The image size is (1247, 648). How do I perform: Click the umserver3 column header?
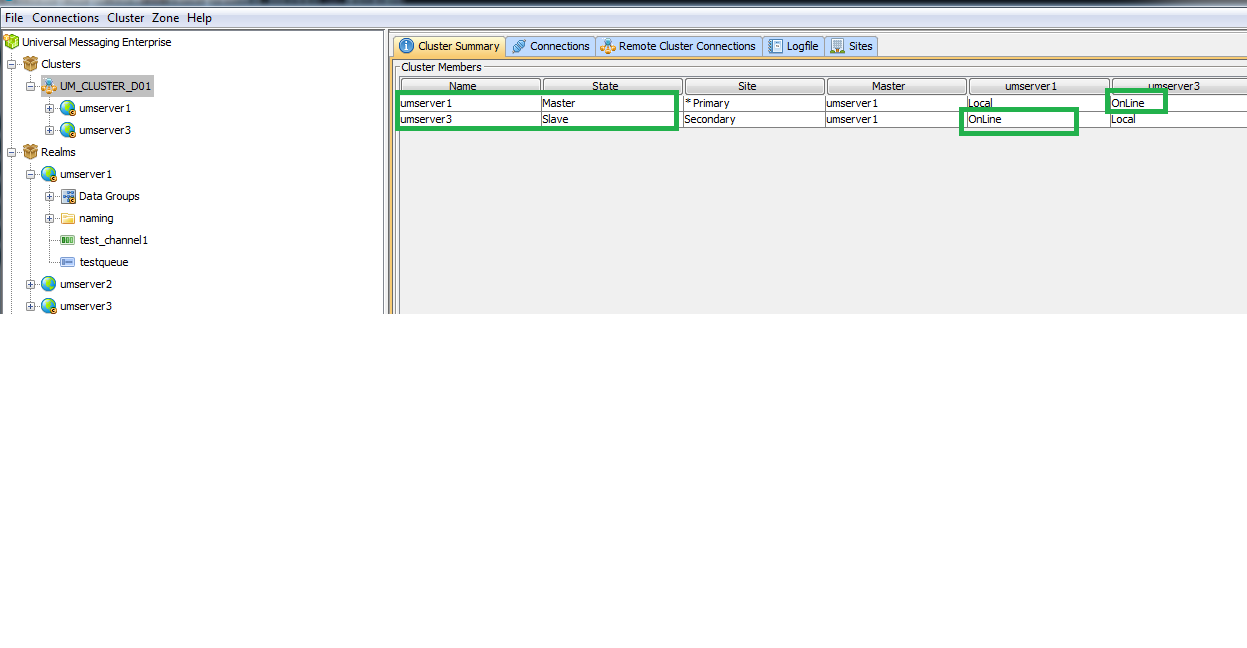click(x=1179, y=86)
